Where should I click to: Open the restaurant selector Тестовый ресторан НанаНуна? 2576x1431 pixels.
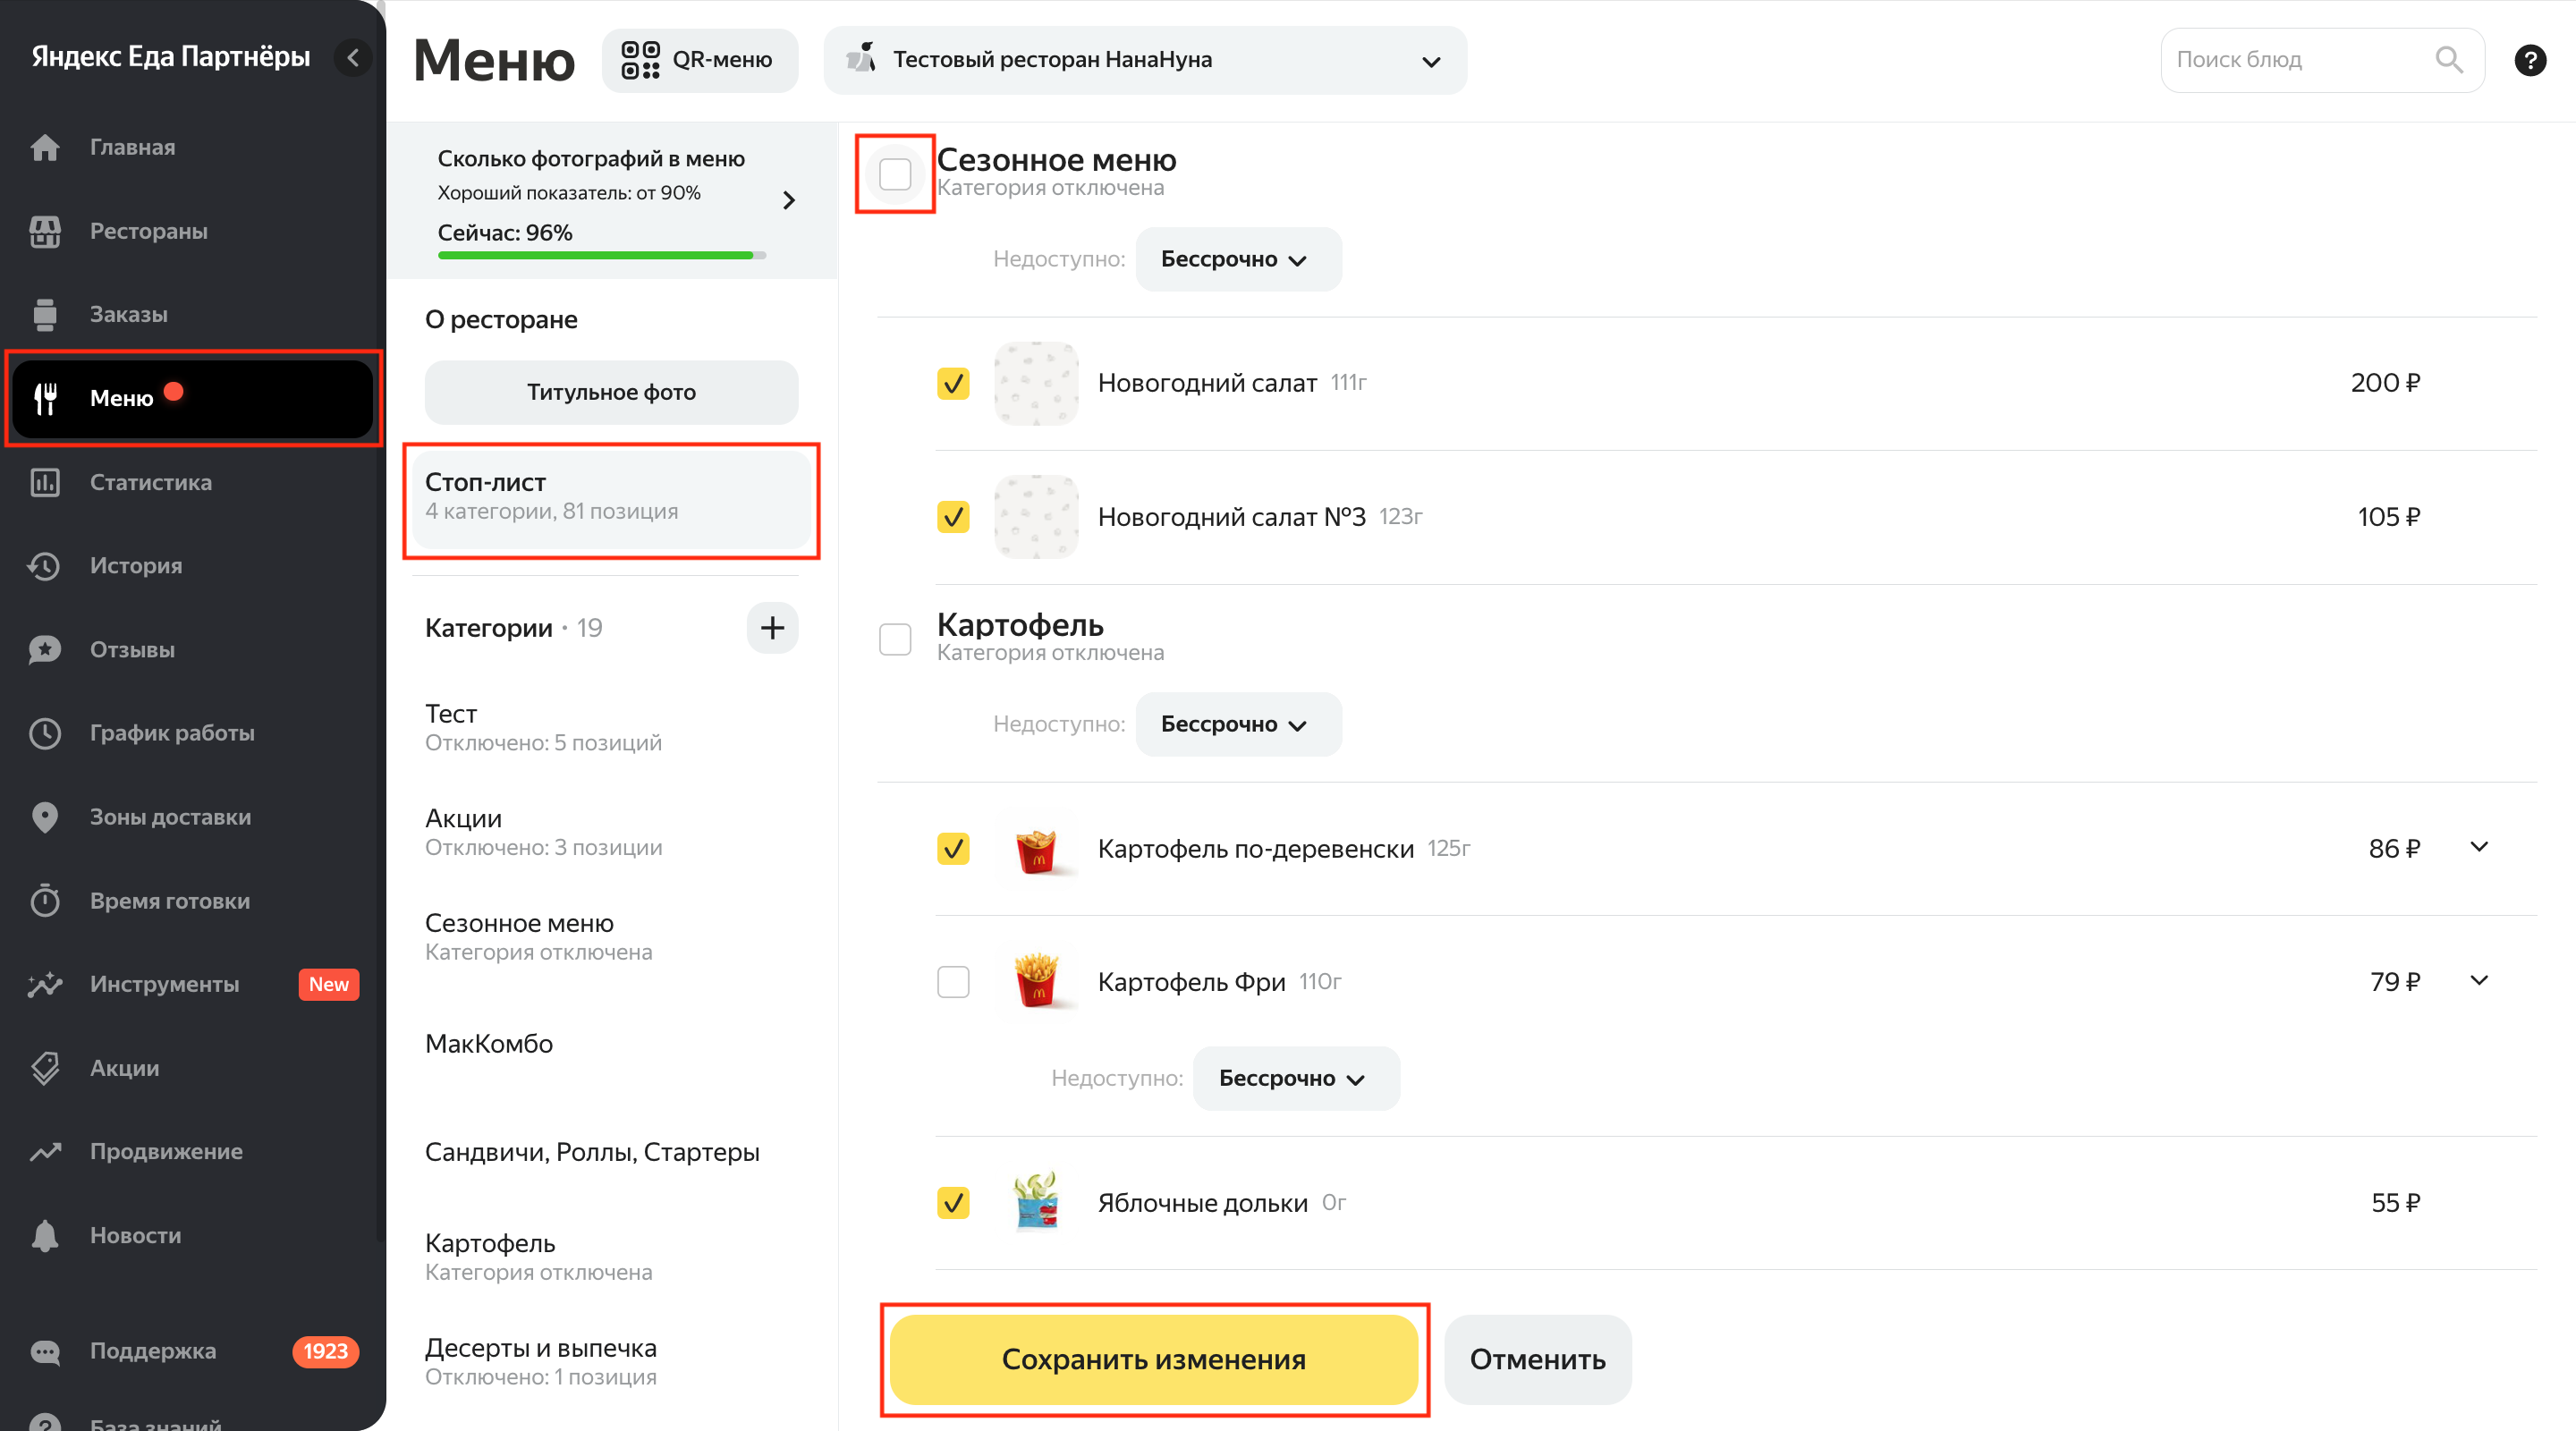click(1145, 60)
